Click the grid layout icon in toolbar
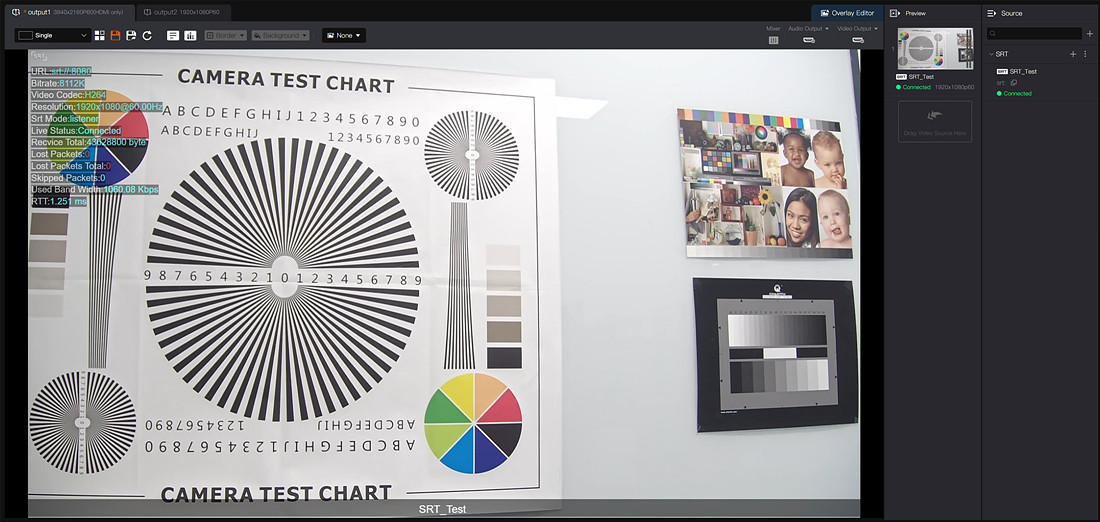 [100, 35]
